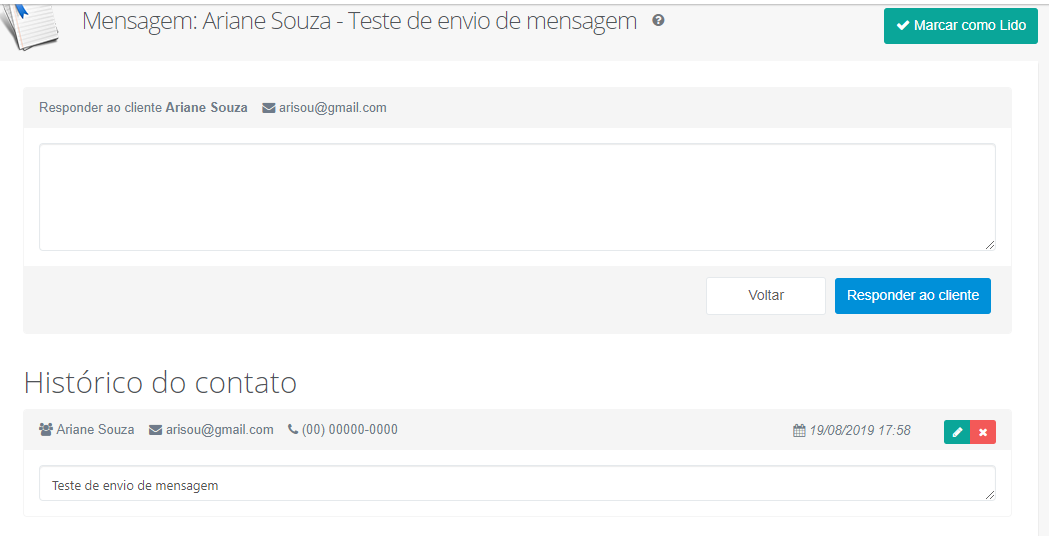Click Marcar como Lido button
Screen dimensions: 1049x536
(x=961, y=26)
